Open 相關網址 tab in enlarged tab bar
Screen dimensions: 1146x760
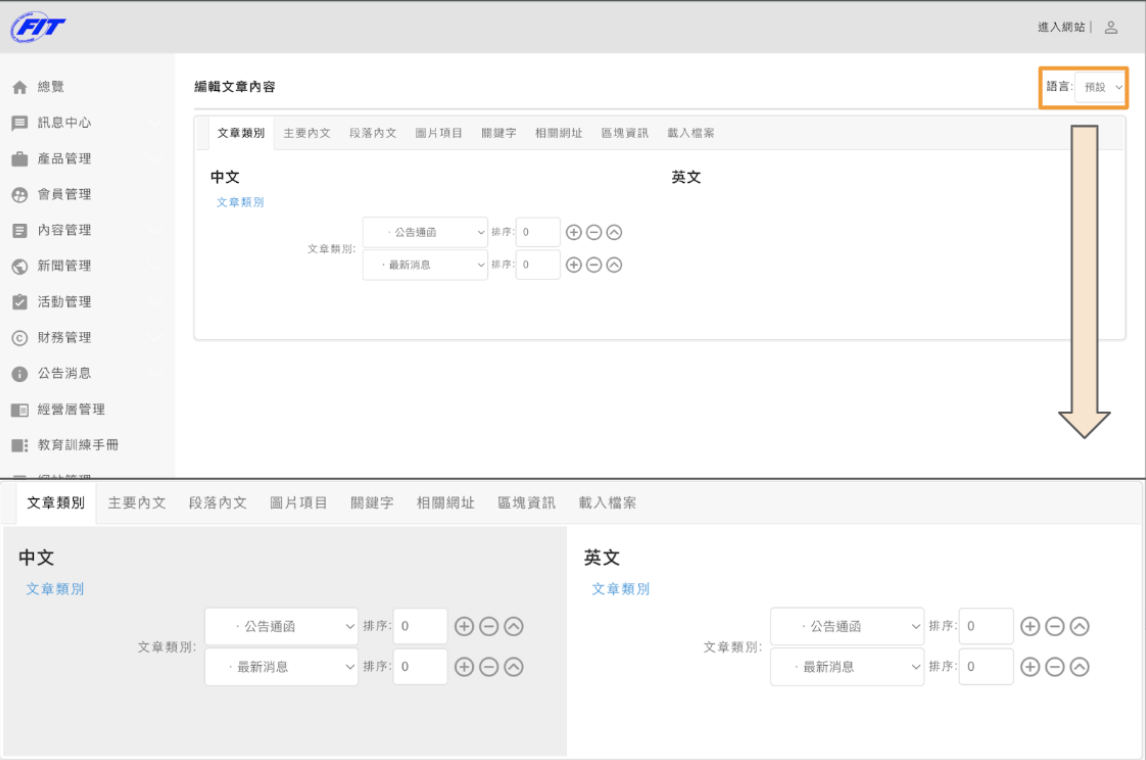coord(446,503)
